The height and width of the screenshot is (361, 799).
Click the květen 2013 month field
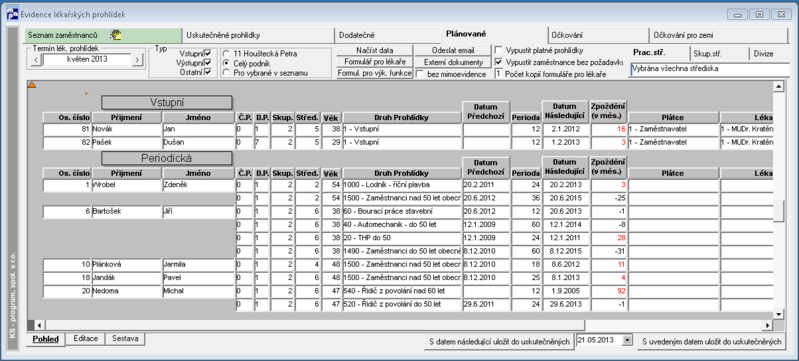coord(86,60)
